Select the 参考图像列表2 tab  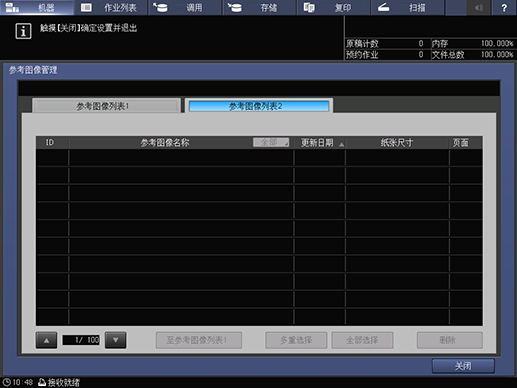(x=259, y=106)
